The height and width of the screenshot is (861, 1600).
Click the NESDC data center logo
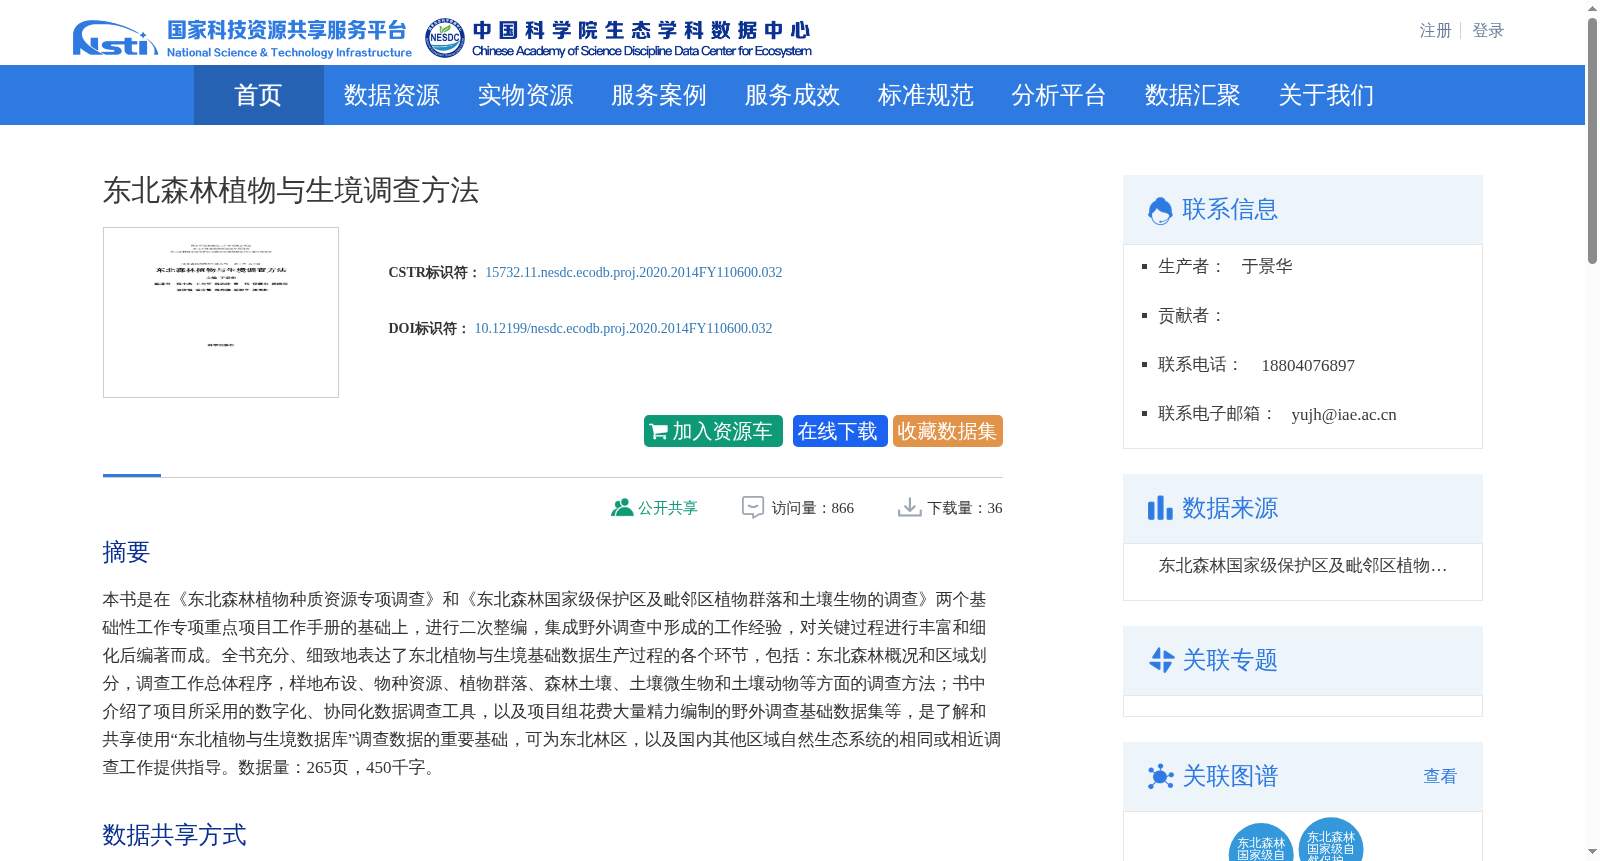point(618,39)
